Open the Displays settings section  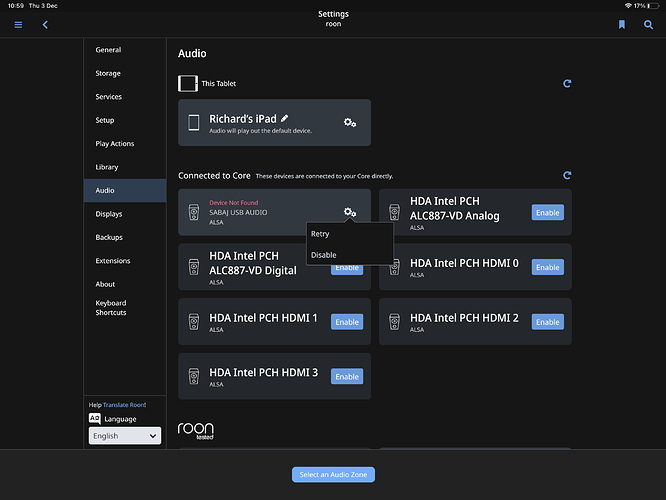tap(125, 214)
